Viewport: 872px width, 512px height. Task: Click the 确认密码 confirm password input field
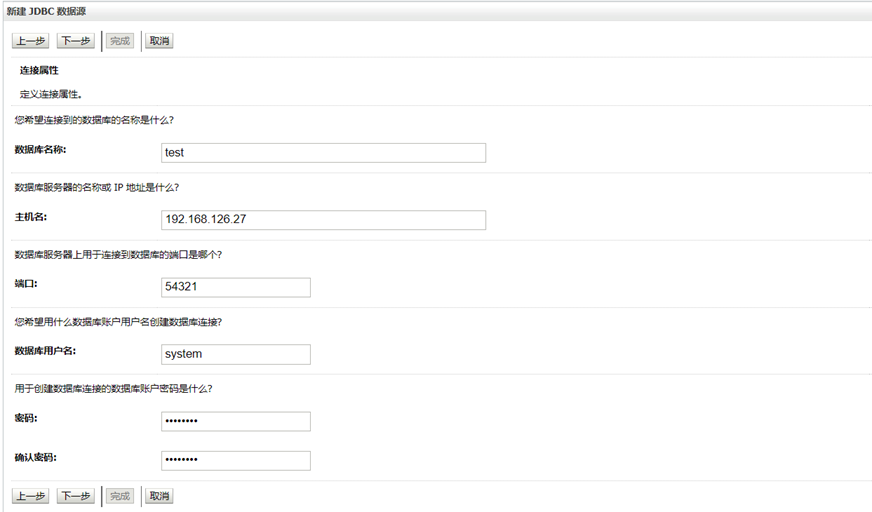click(235, 460)
